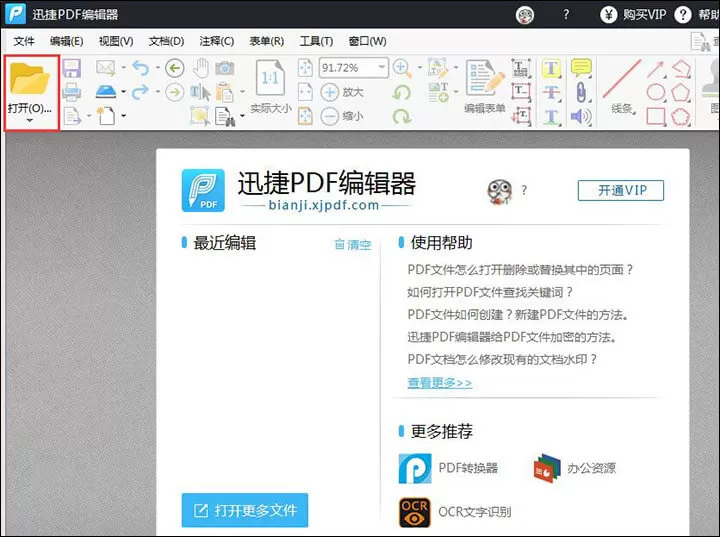Click 购买VIP in the title bar
This screenshot has width=720, height=537.
pyautogui.click(x=634, y=15)
